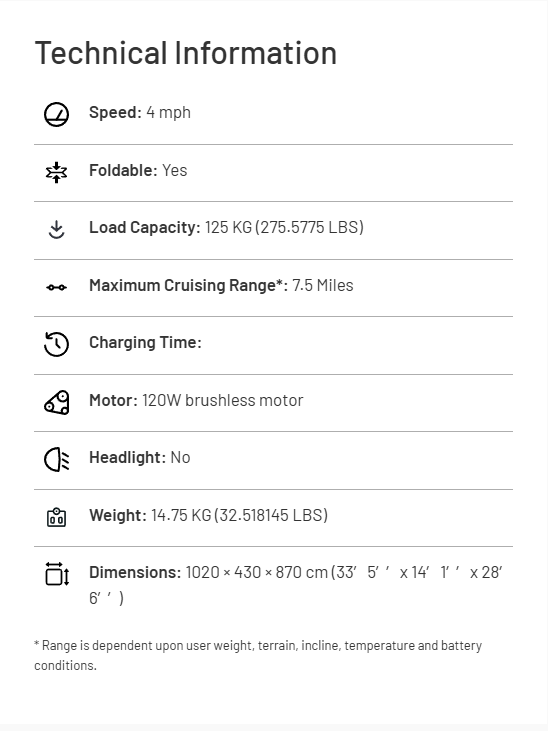Image resolution: width=548 pixels, height=731 pixels.
Task: Click the headlight beam icon
Action: pos(56,459)
